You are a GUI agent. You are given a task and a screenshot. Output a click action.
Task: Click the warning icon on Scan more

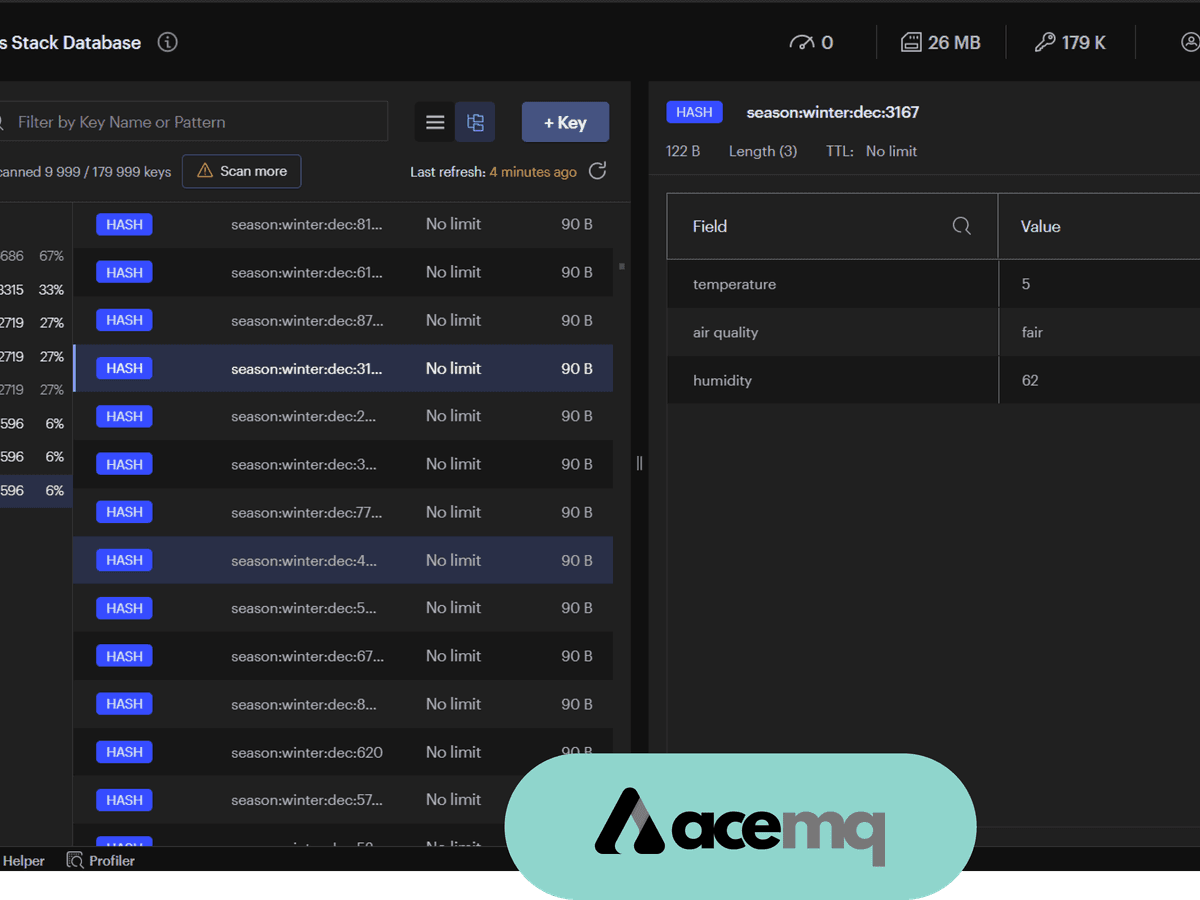point(205,171)
